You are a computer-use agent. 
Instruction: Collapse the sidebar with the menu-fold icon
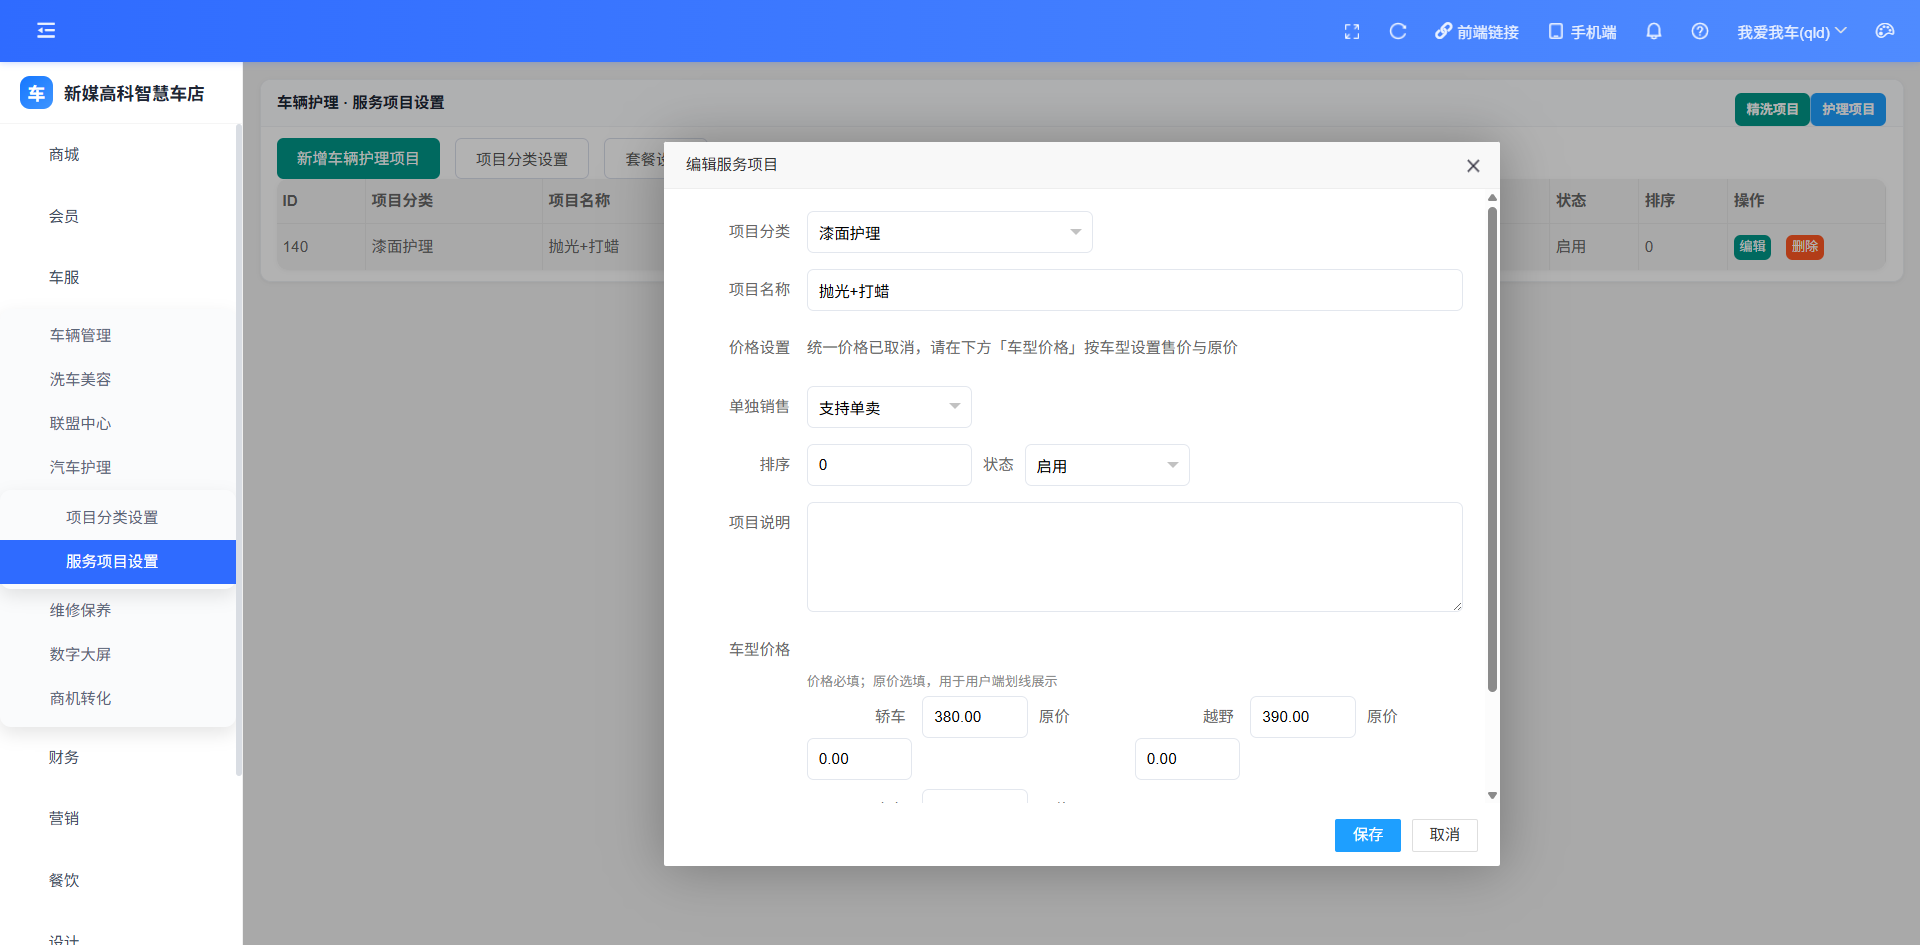click(46, 31)
